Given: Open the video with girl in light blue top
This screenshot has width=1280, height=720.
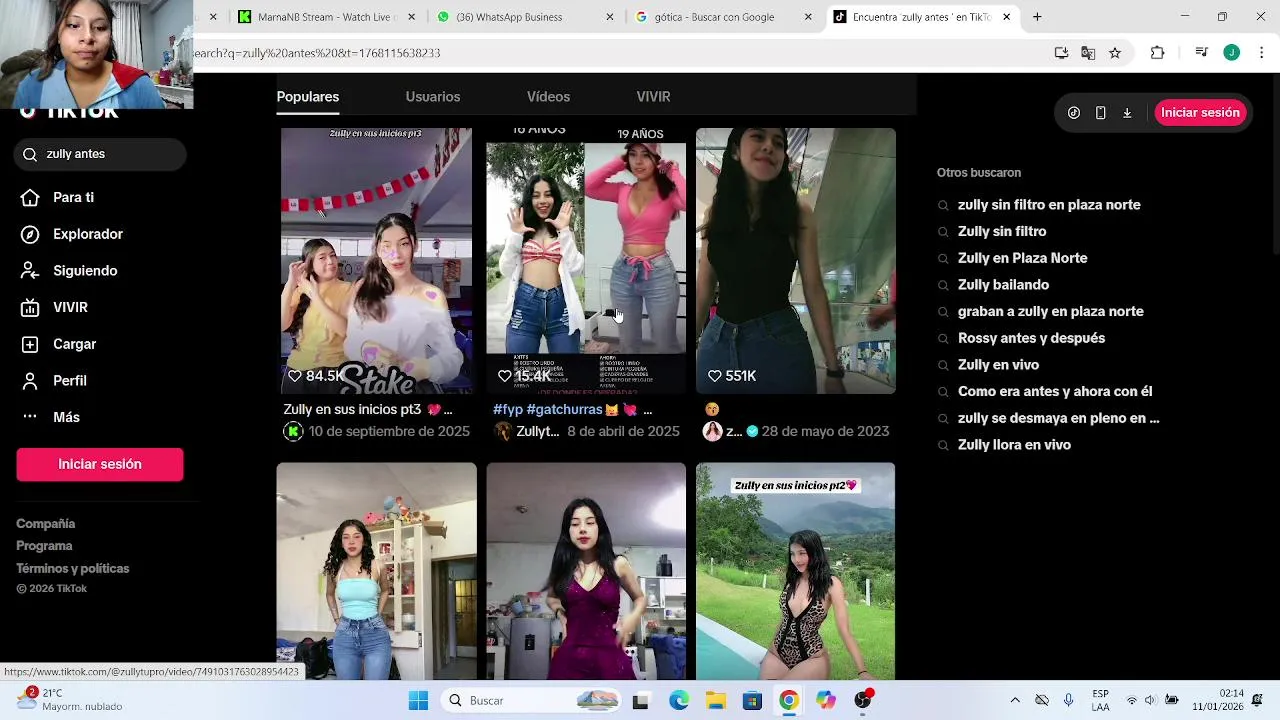Looking at the screenshot, I should click(377, 571).
